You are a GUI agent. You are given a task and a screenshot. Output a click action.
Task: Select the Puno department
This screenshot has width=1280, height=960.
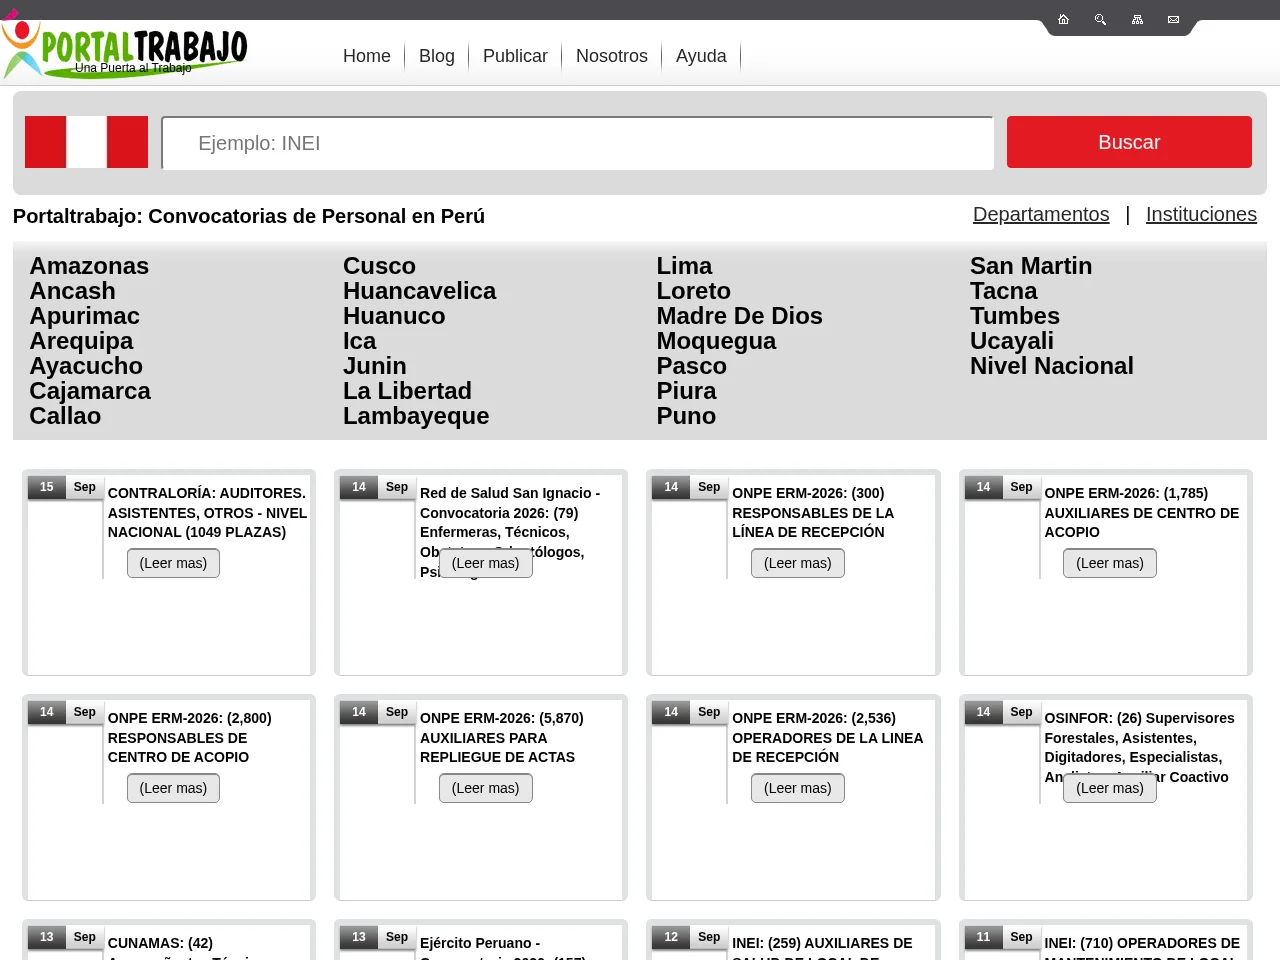[686, 416]
